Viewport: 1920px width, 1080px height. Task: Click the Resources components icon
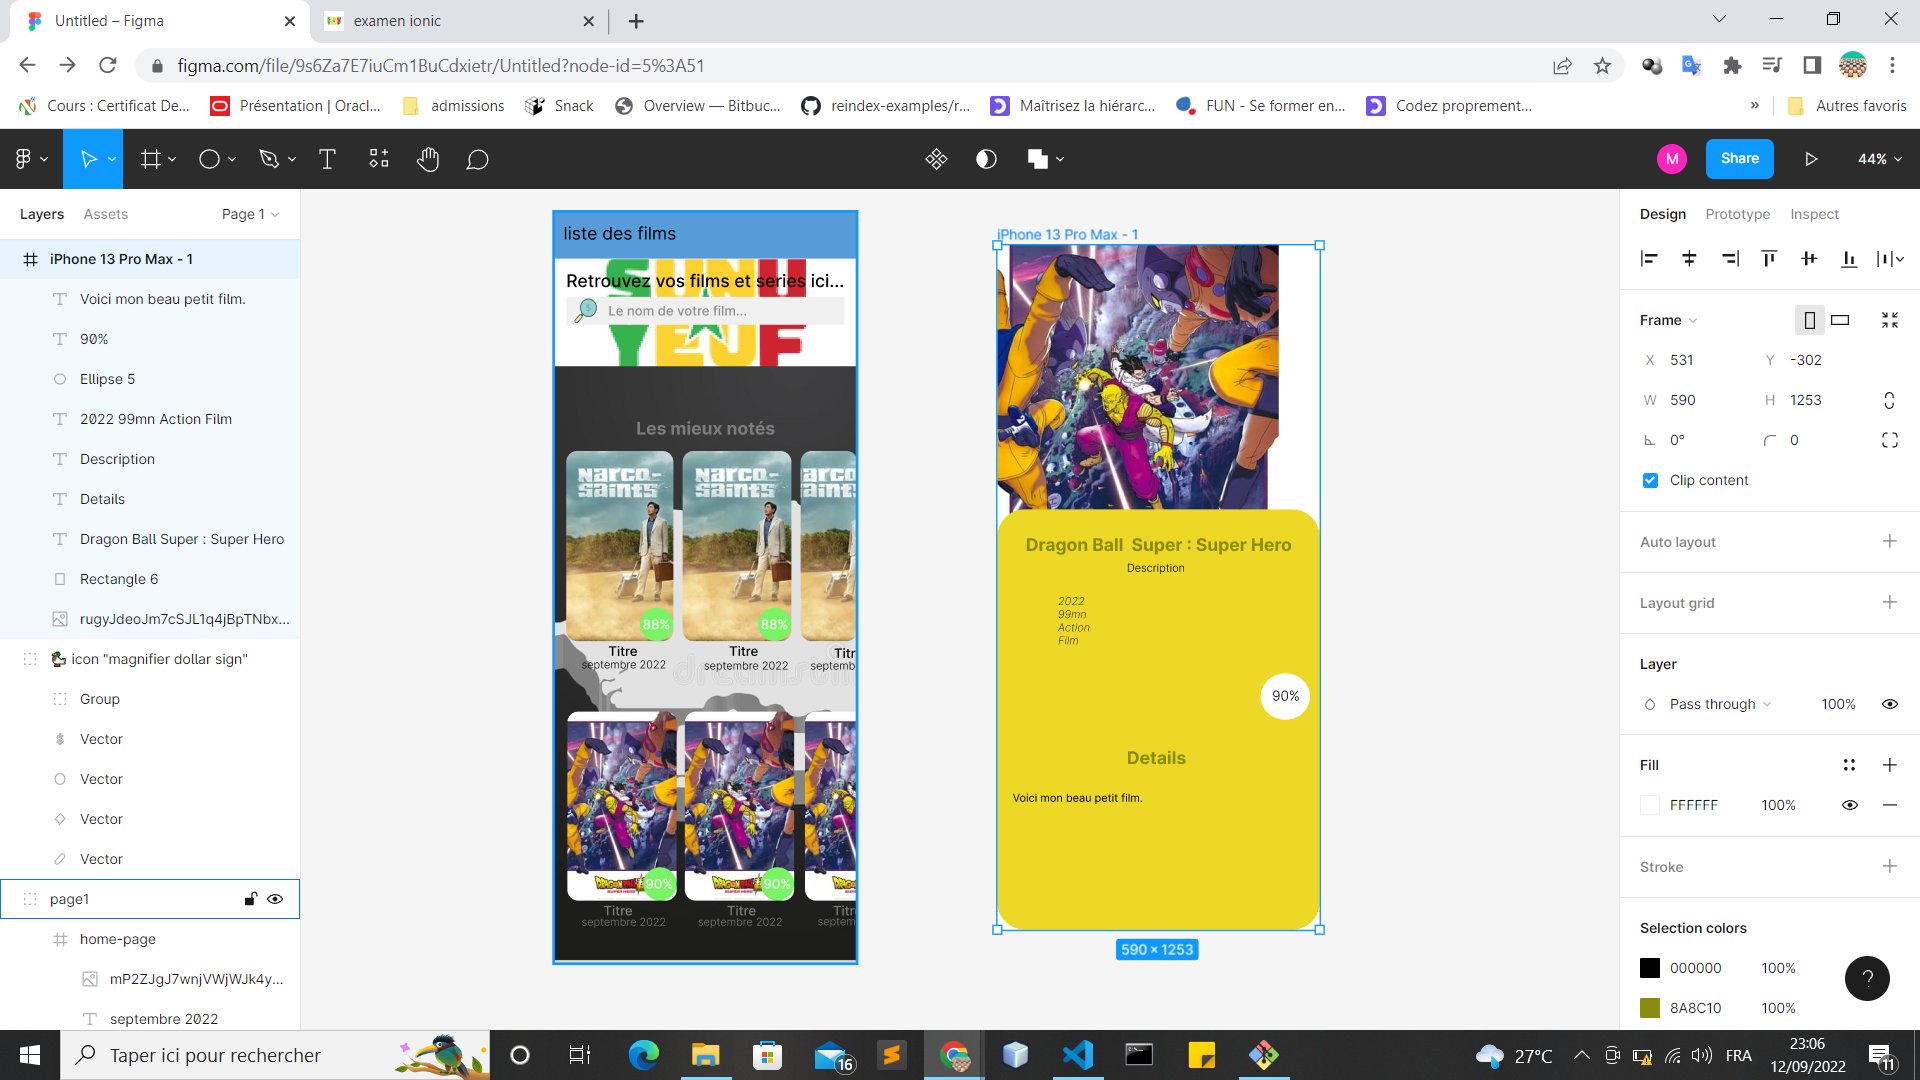click(x=379, y=159)
